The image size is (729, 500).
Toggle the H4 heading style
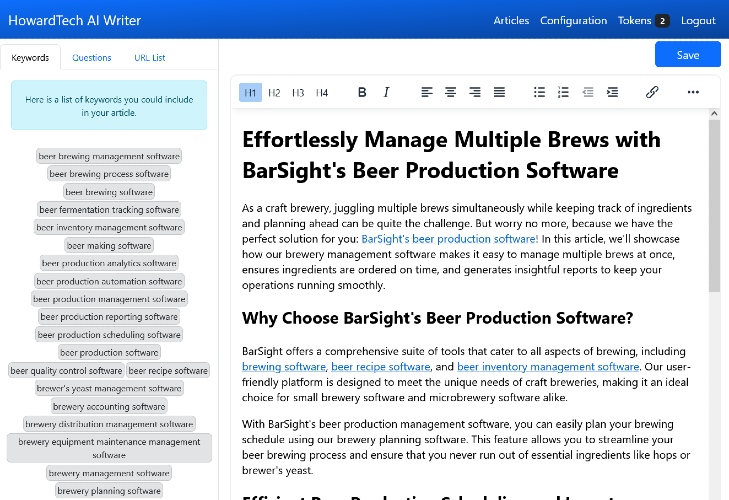(x=322, y=93)
